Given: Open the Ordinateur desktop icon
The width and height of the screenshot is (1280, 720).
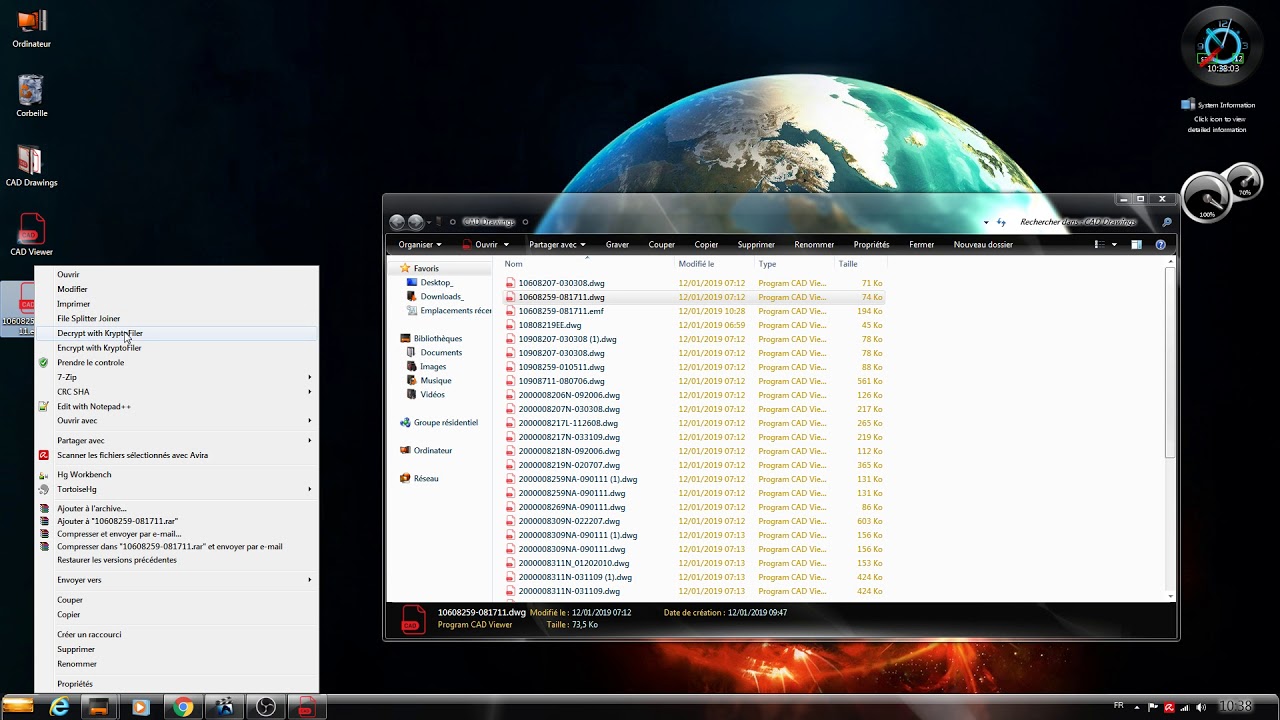Looking at the screenshot, I should pyautogui.click(x=32, y=27).
